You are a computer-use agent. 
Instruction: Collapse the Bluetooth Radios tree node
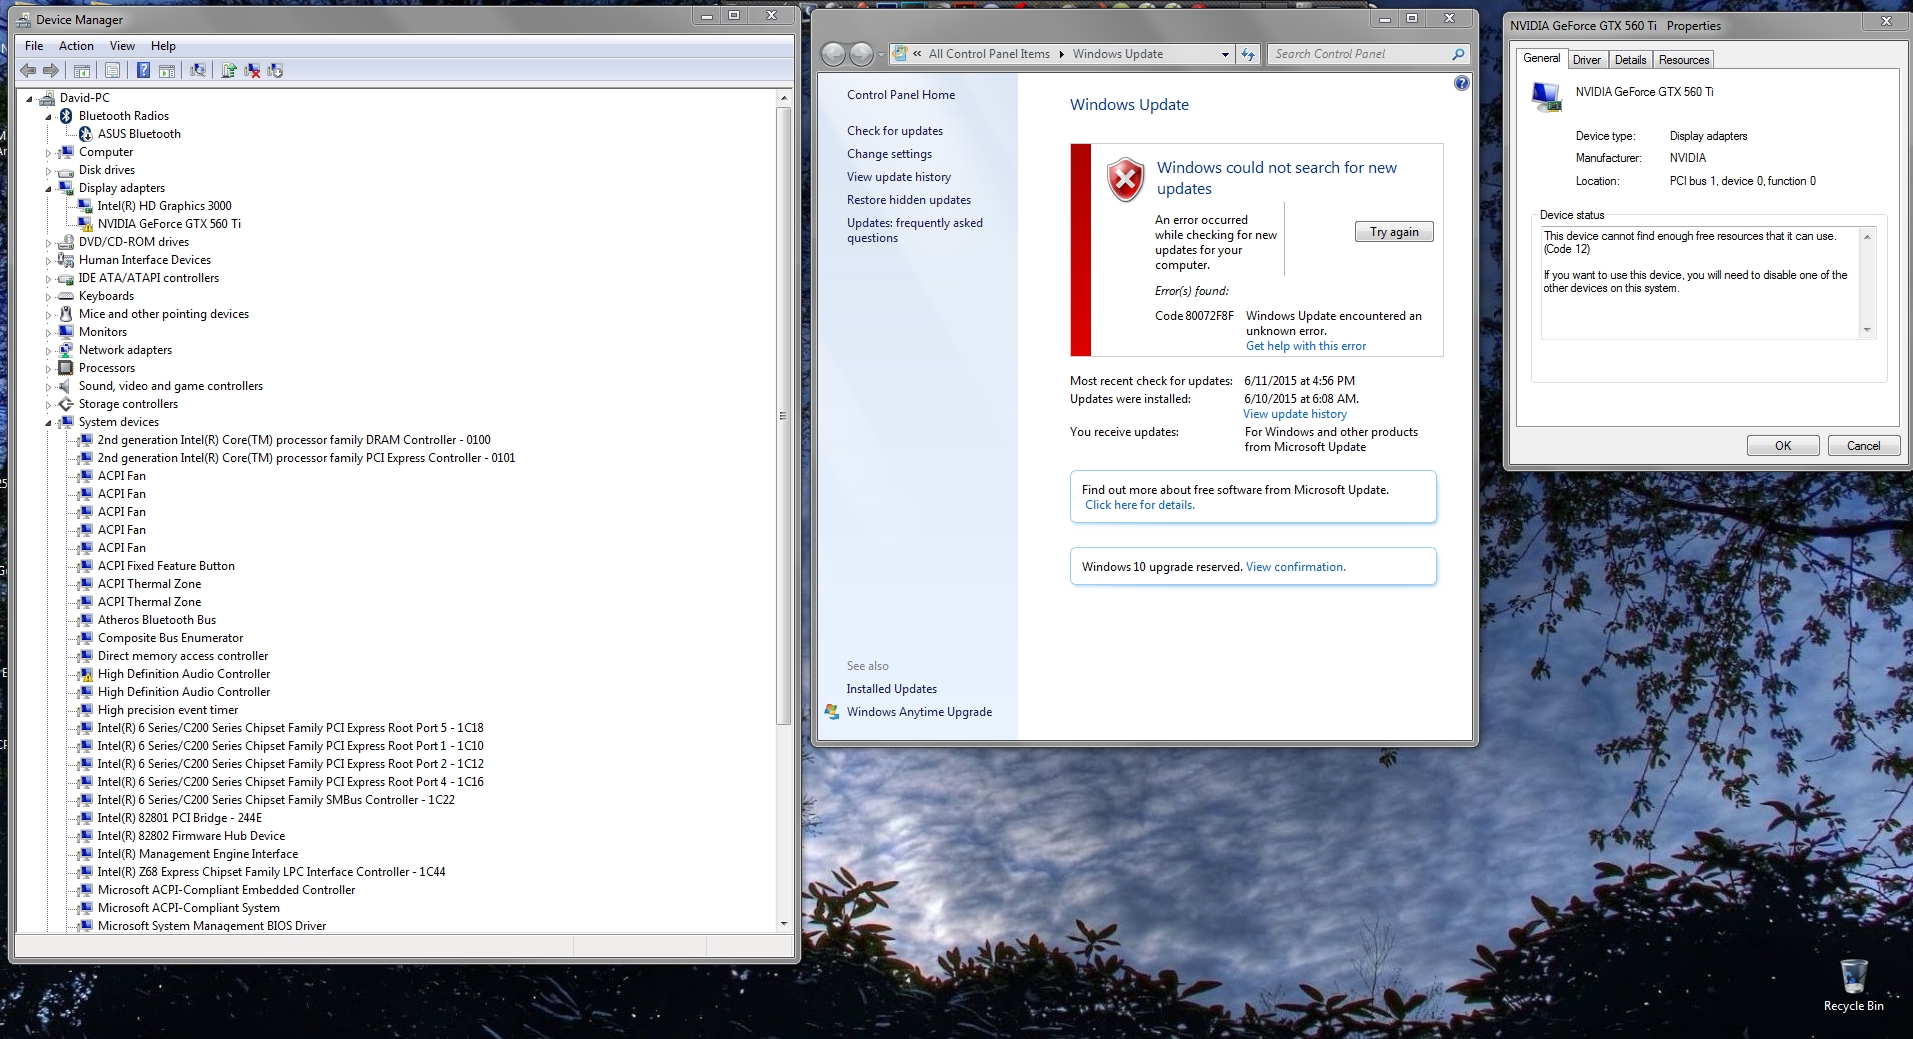[48, 116]
